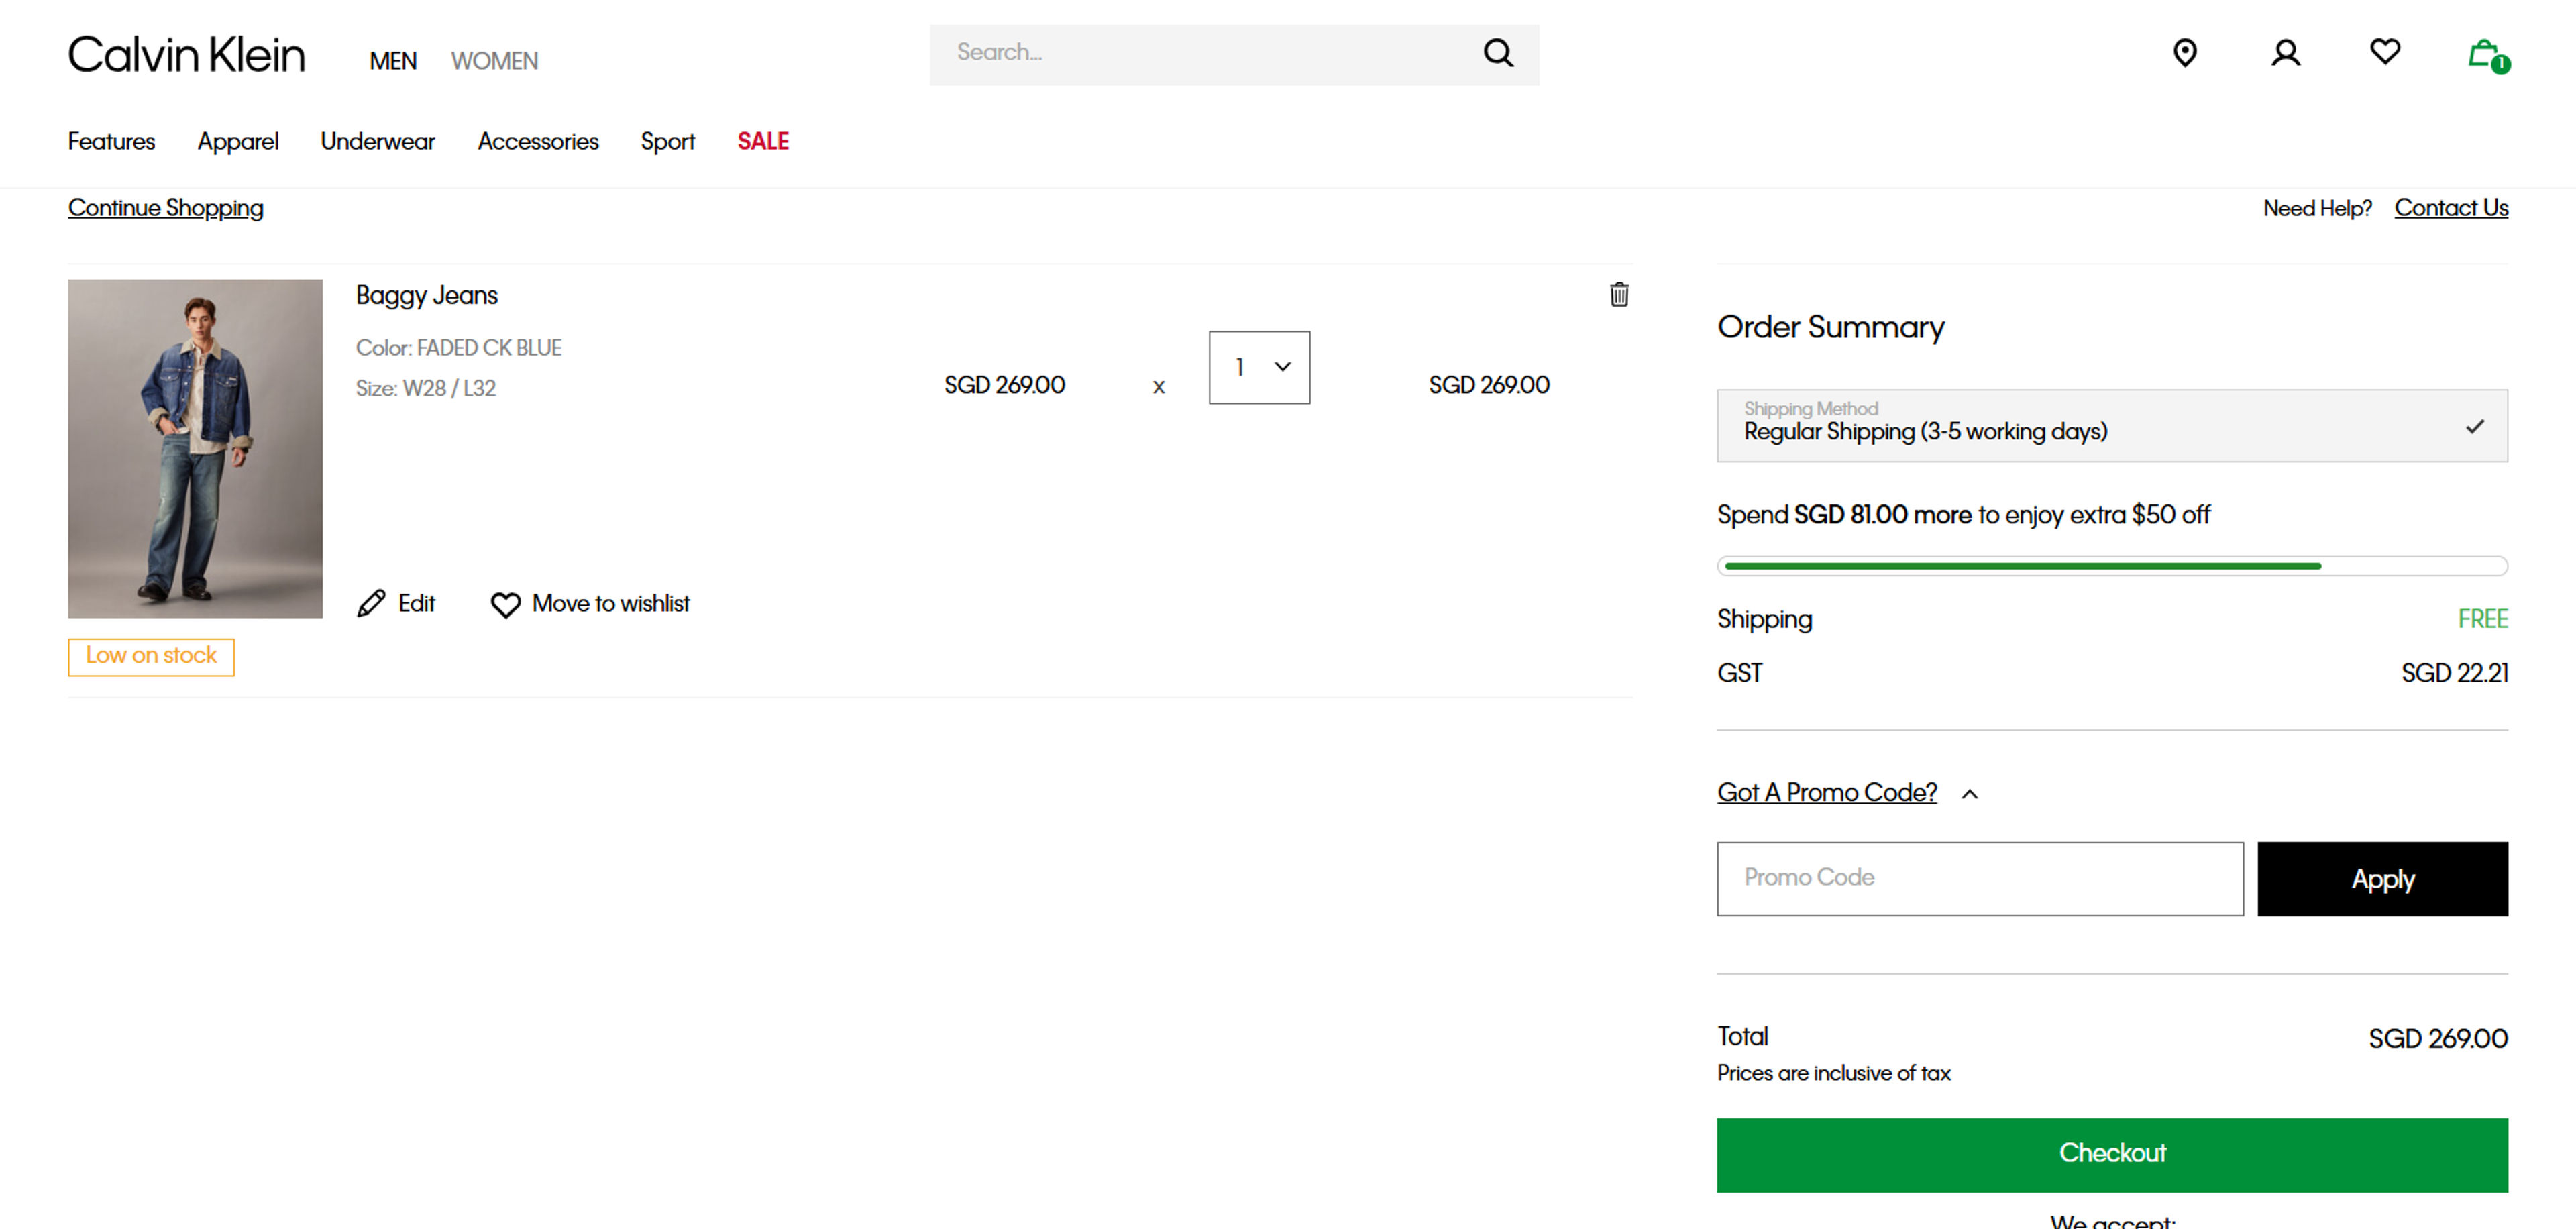This screenshot has height=1229, width=2576.
Task: Click Continue Shopping link
Action: point(166,208)
